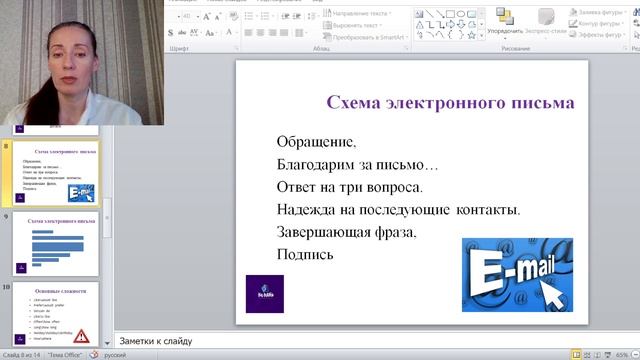The image size is (640, 360).
Task: Select the down block arrow shape
Action: (461, 25)
